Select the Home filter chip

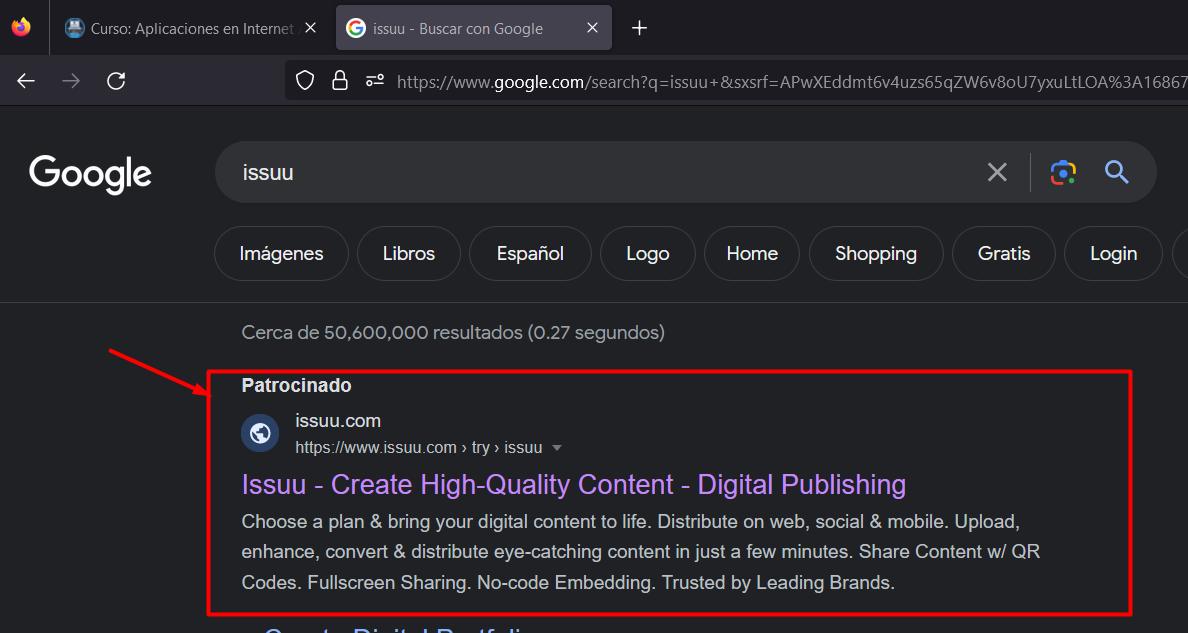[752, 253]
